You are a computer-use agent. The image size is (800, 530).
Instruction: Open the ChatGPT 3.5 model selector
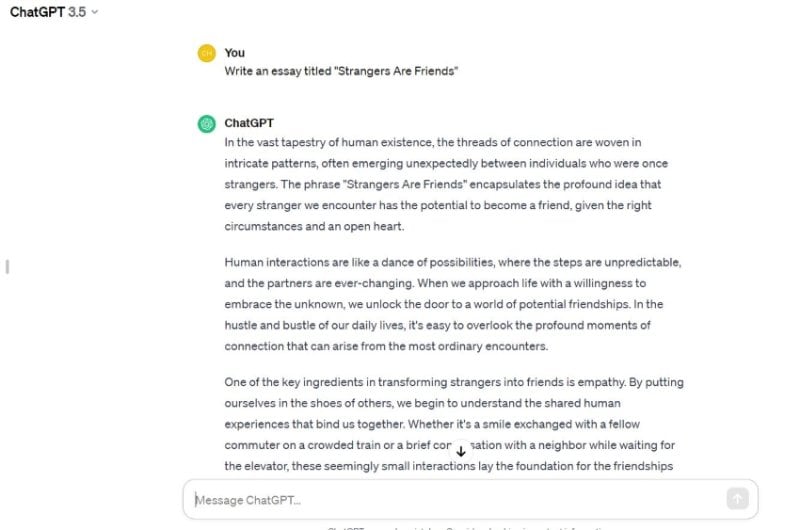(54, 12)
